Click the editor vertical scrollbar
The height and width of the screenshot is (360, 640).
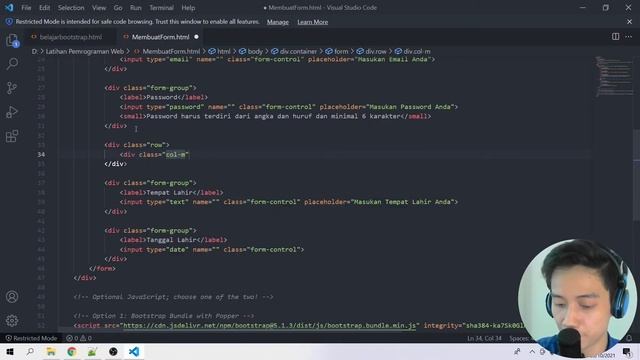(x=636, y=176)
